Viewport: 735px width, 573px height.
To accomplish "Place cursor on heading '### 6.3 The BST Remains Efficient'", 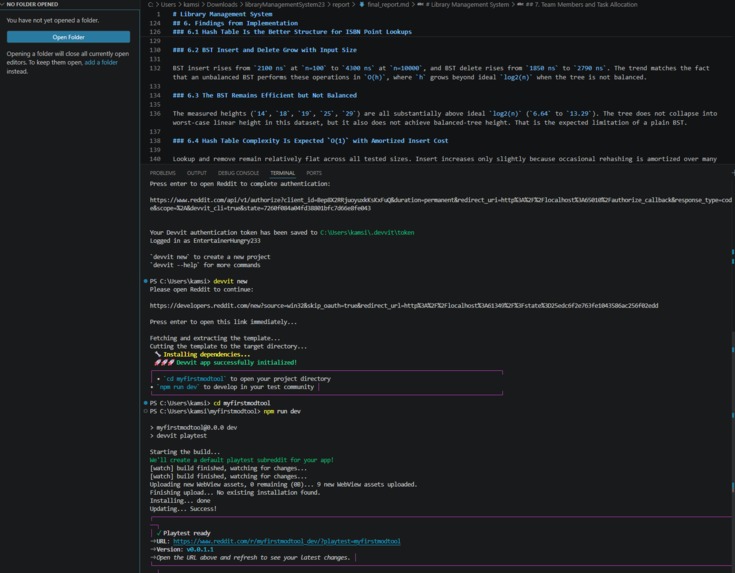I will tap(264, 95).
